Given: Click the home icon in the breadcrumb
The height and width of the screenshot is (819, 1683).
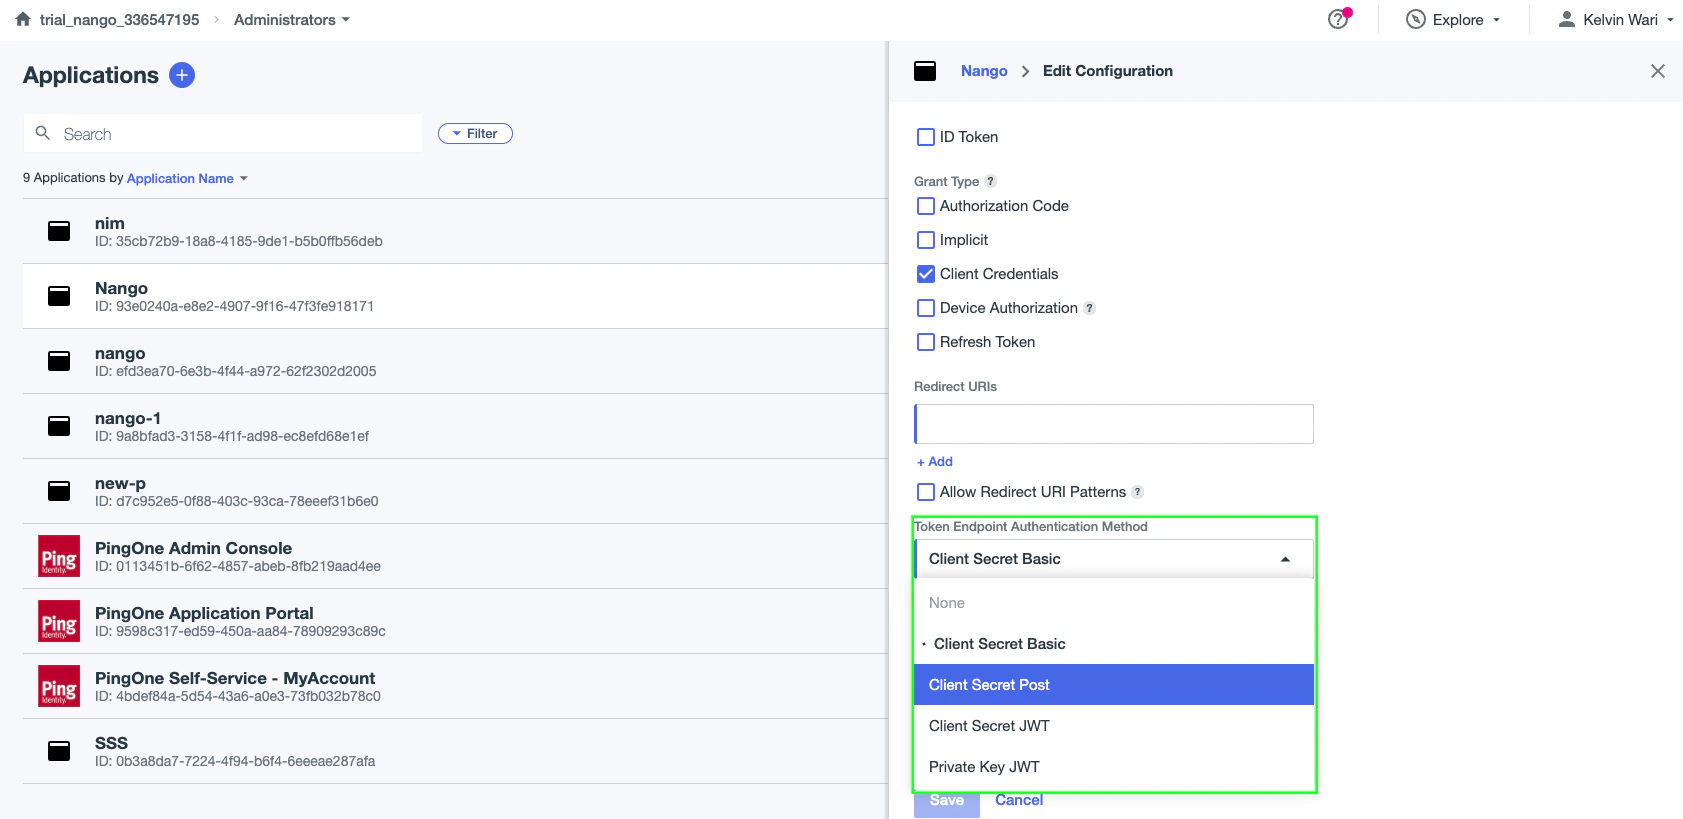Looking at the screenshot, I should (23, 19).
